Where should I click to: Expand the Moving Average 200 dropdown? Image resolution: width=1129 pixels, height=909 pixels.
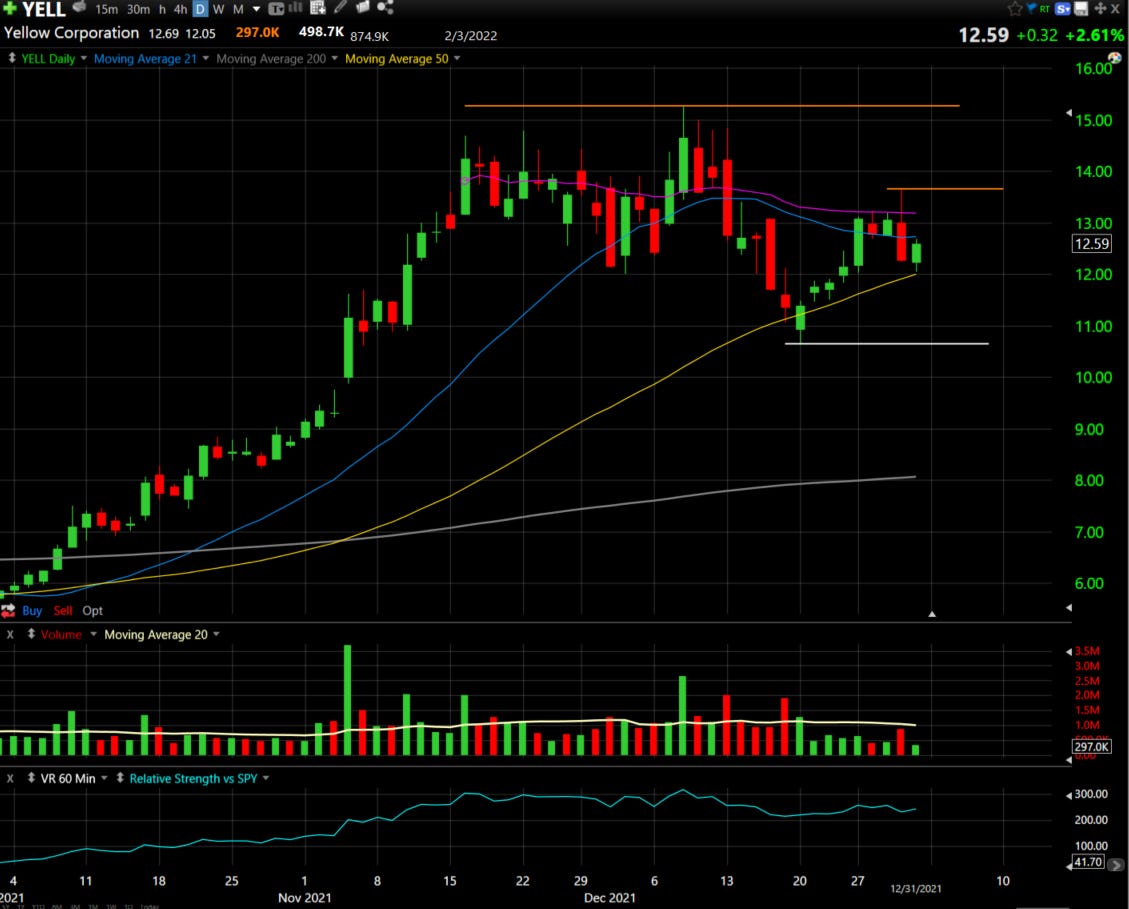335,58
